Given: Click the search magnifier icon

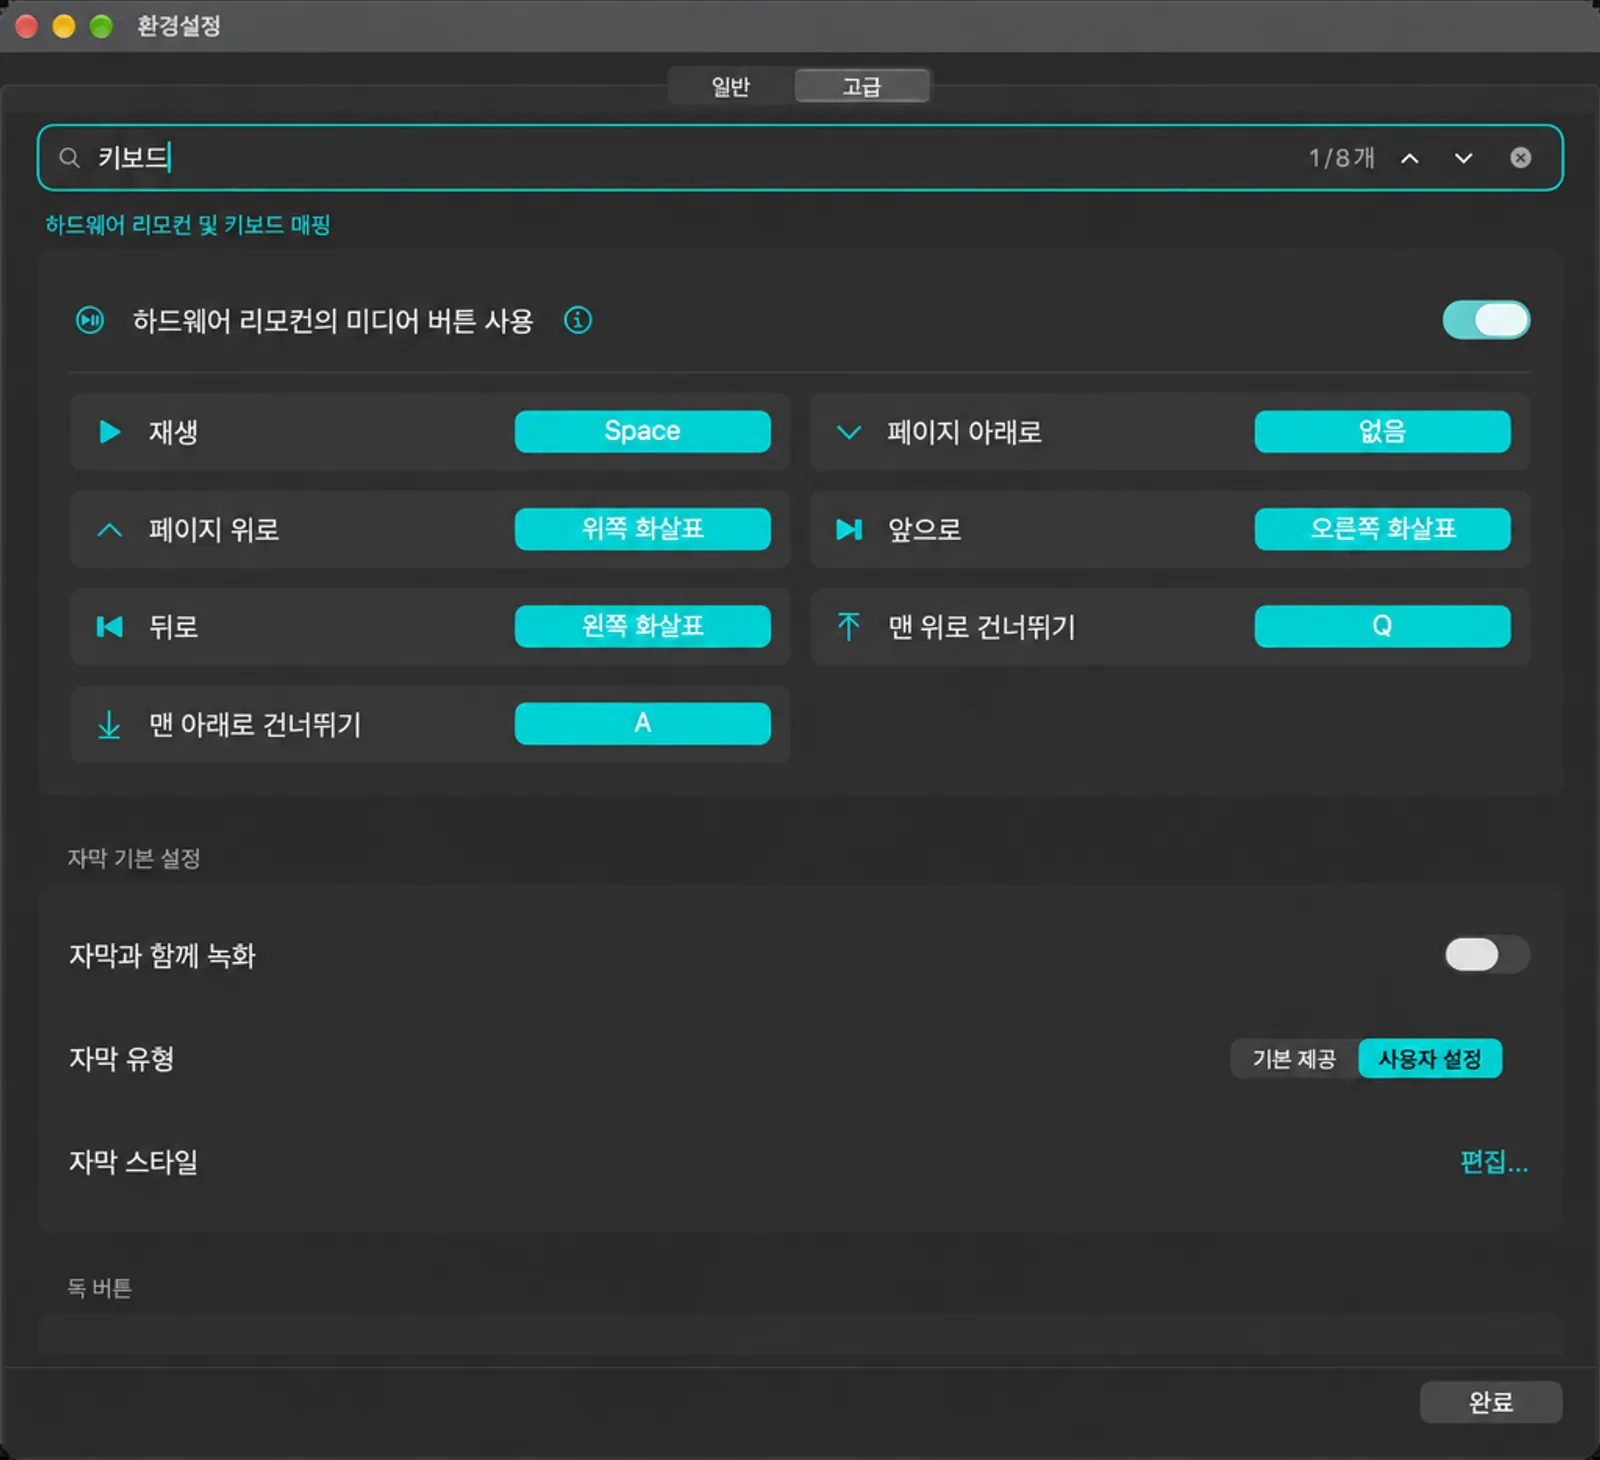Looking at the screenshot, I should (69, 158).
